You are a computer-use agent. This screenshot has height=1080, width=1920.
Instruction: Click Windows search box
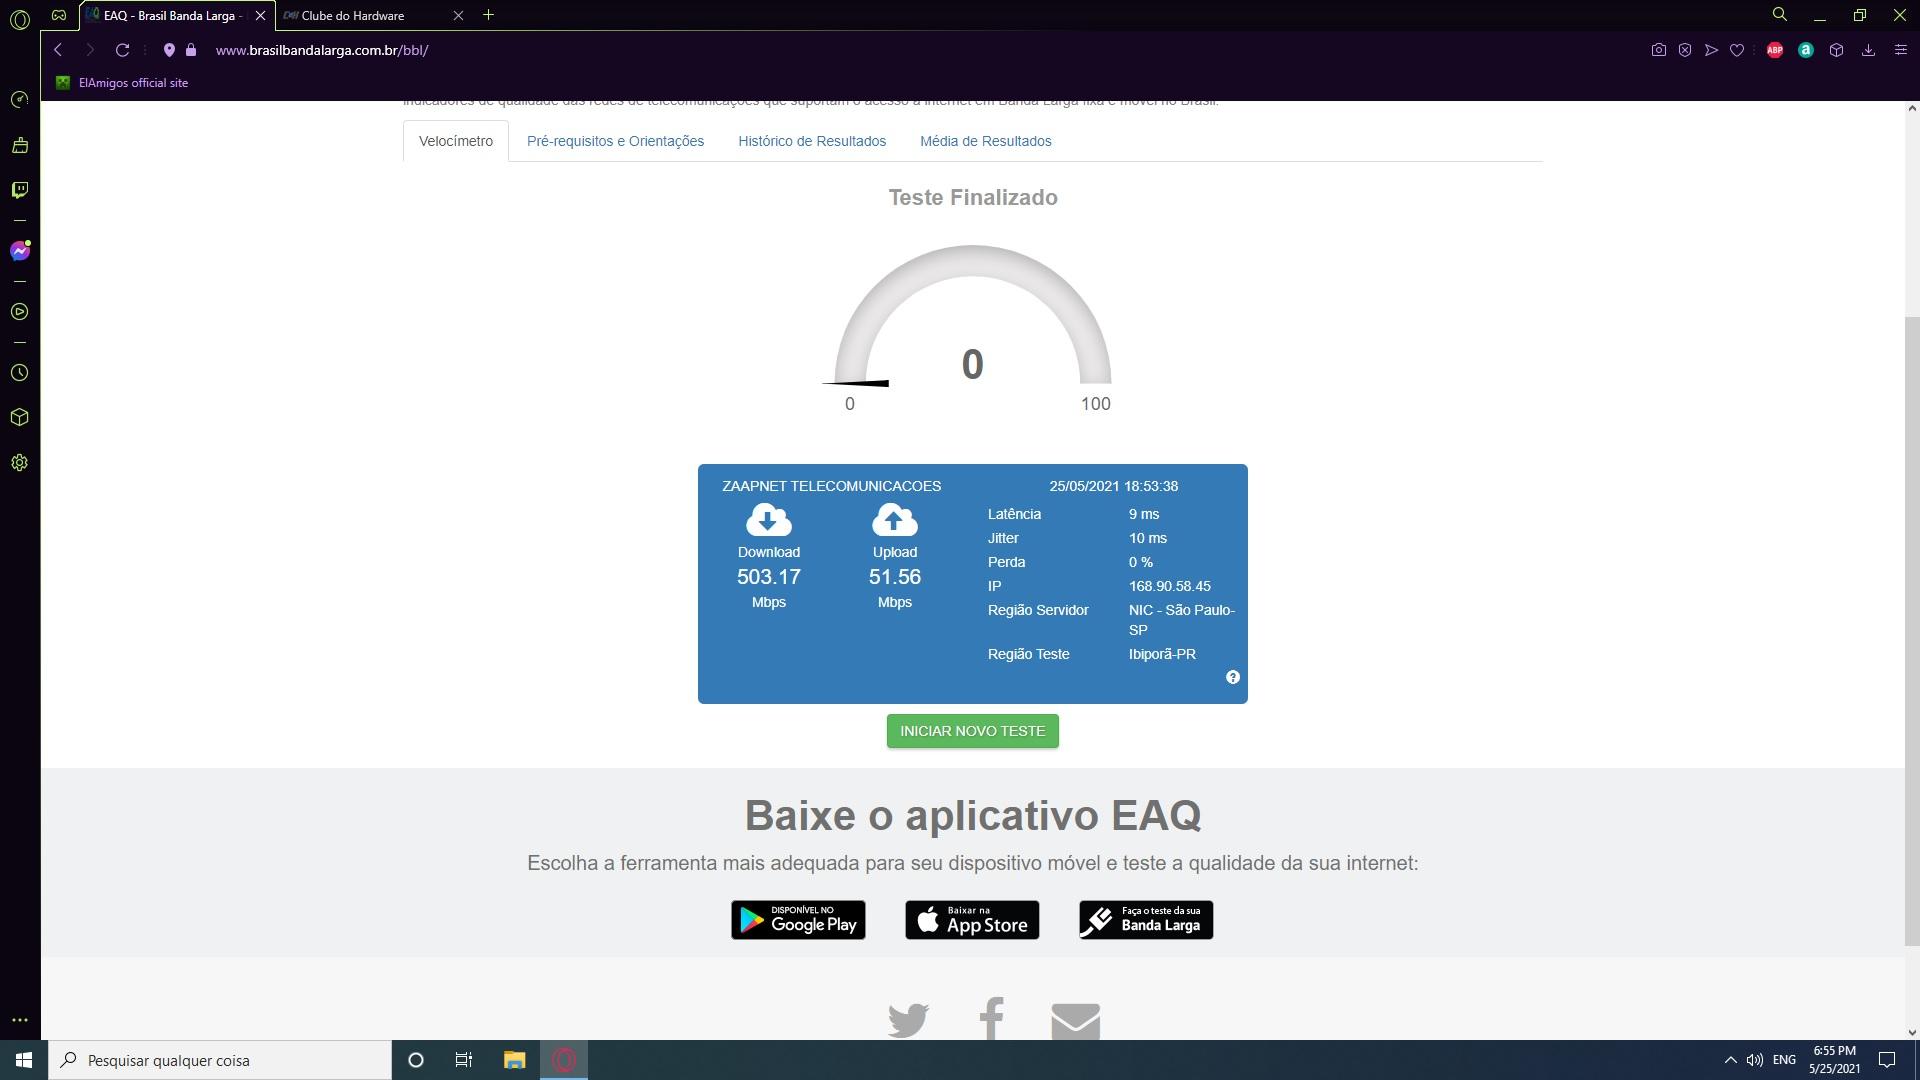220,1060
